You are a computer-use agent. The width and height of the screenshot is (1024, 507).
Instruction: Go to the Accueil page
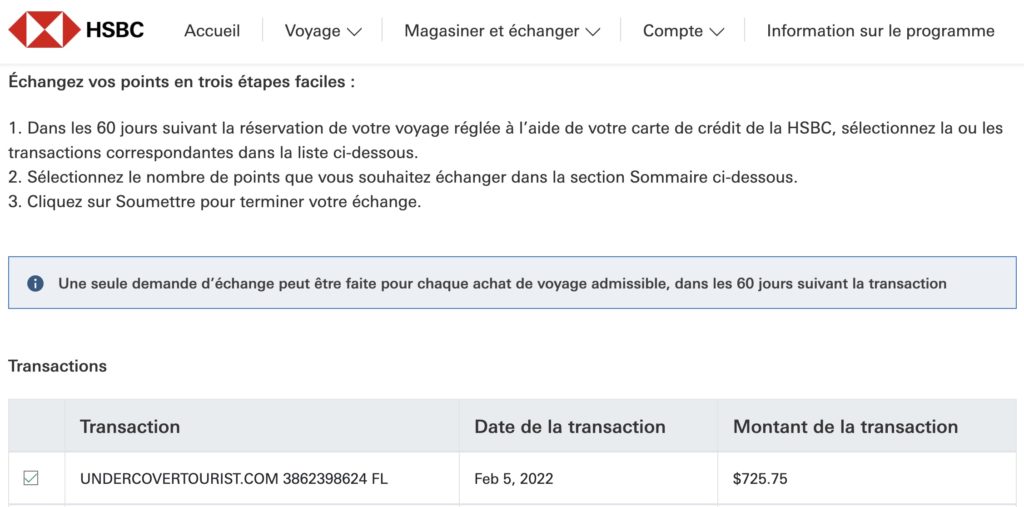point(212,31)
